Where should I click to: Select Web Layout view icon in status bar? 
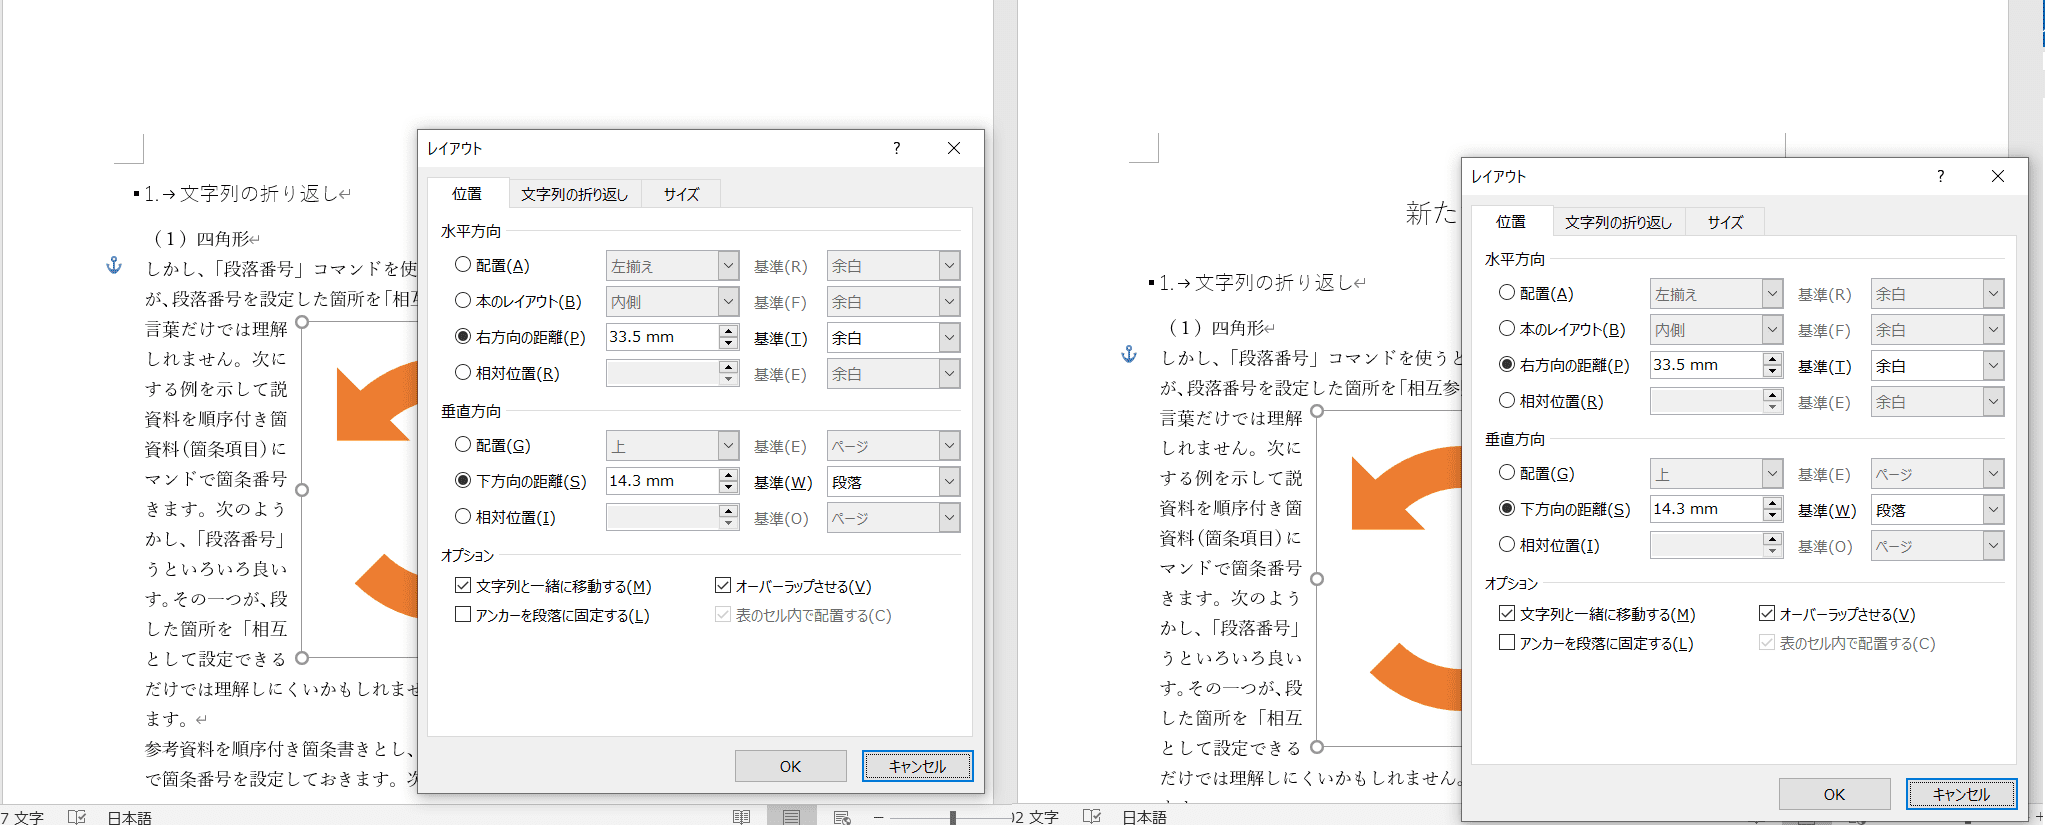pyautogui.click(x=841, y=817)
